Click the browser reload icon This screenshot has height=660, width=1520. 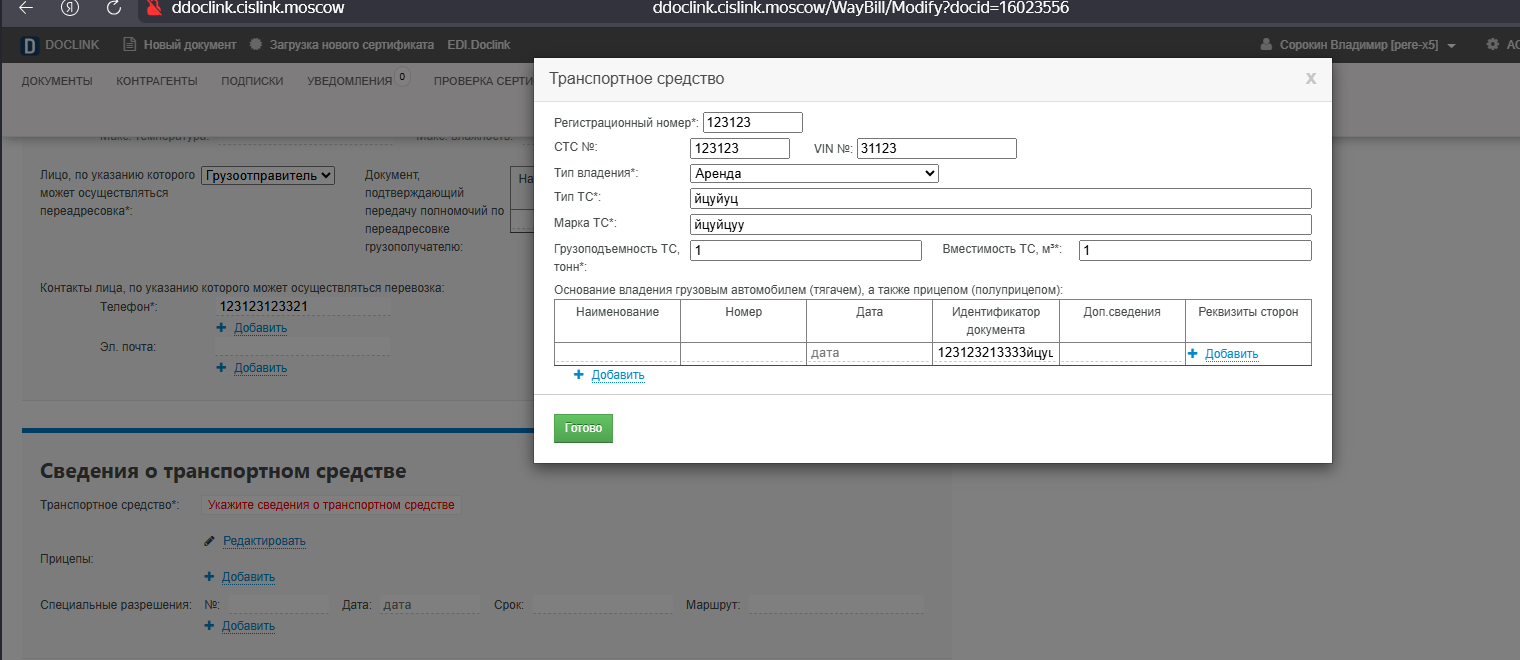click(x=114, y=8)
